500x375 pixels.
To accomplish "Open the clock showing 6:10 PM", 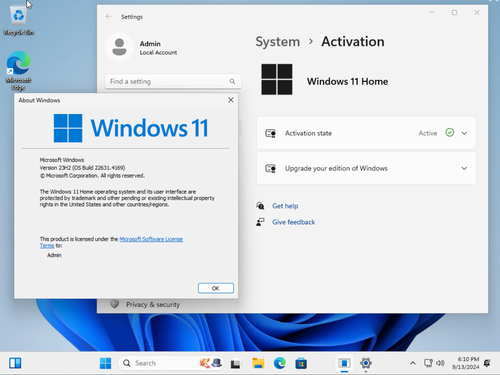I will [x=465, y=363].
